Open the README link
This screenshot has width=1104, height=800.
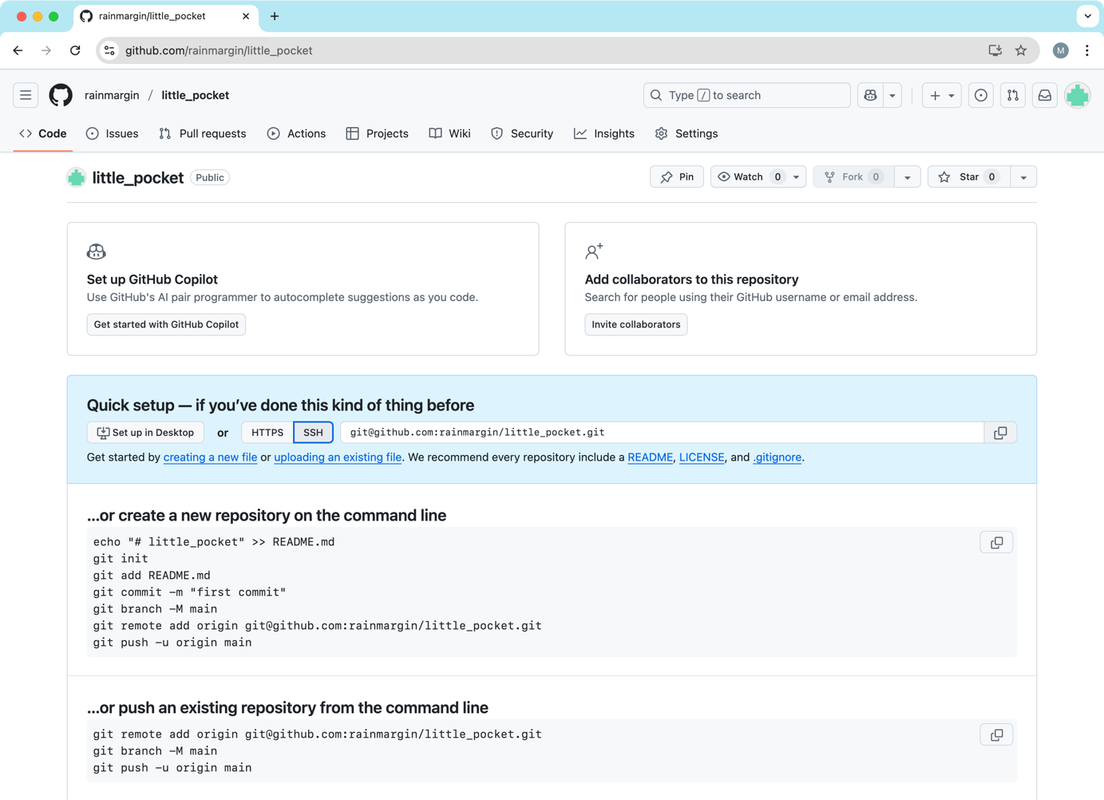point(650,457)
